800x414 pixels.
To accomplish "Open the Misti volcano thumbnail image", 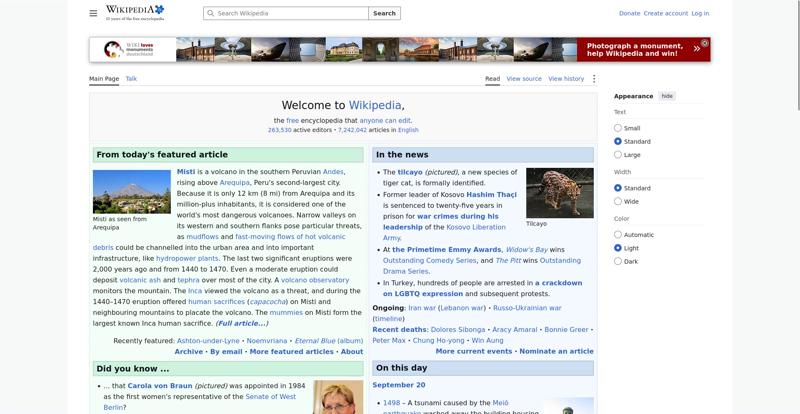I will 132,191.
